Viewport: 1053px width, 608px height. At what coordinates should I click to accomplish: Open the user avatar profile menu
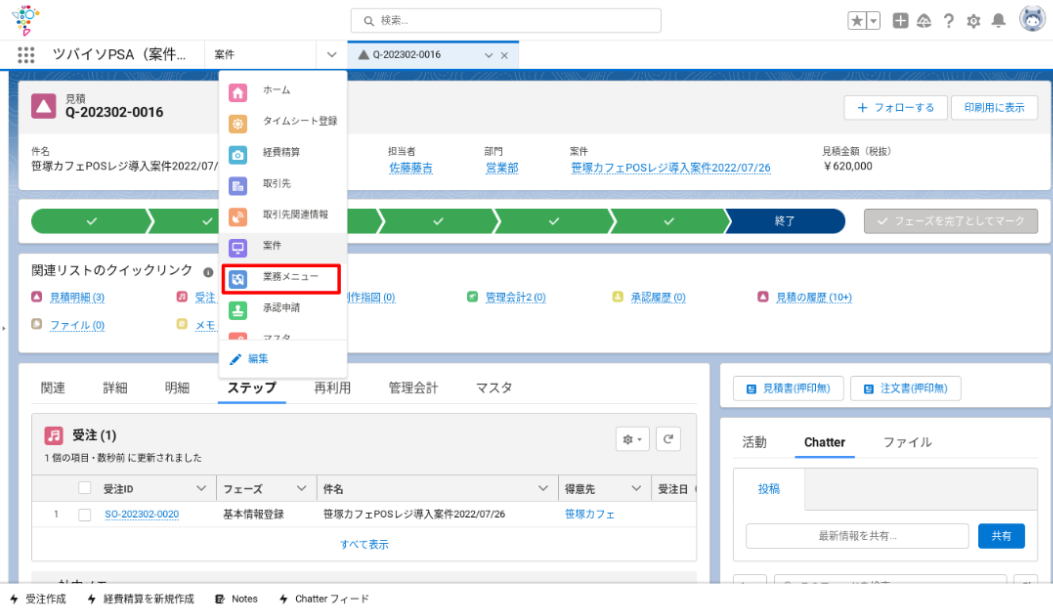click(x=1032, y=20)
